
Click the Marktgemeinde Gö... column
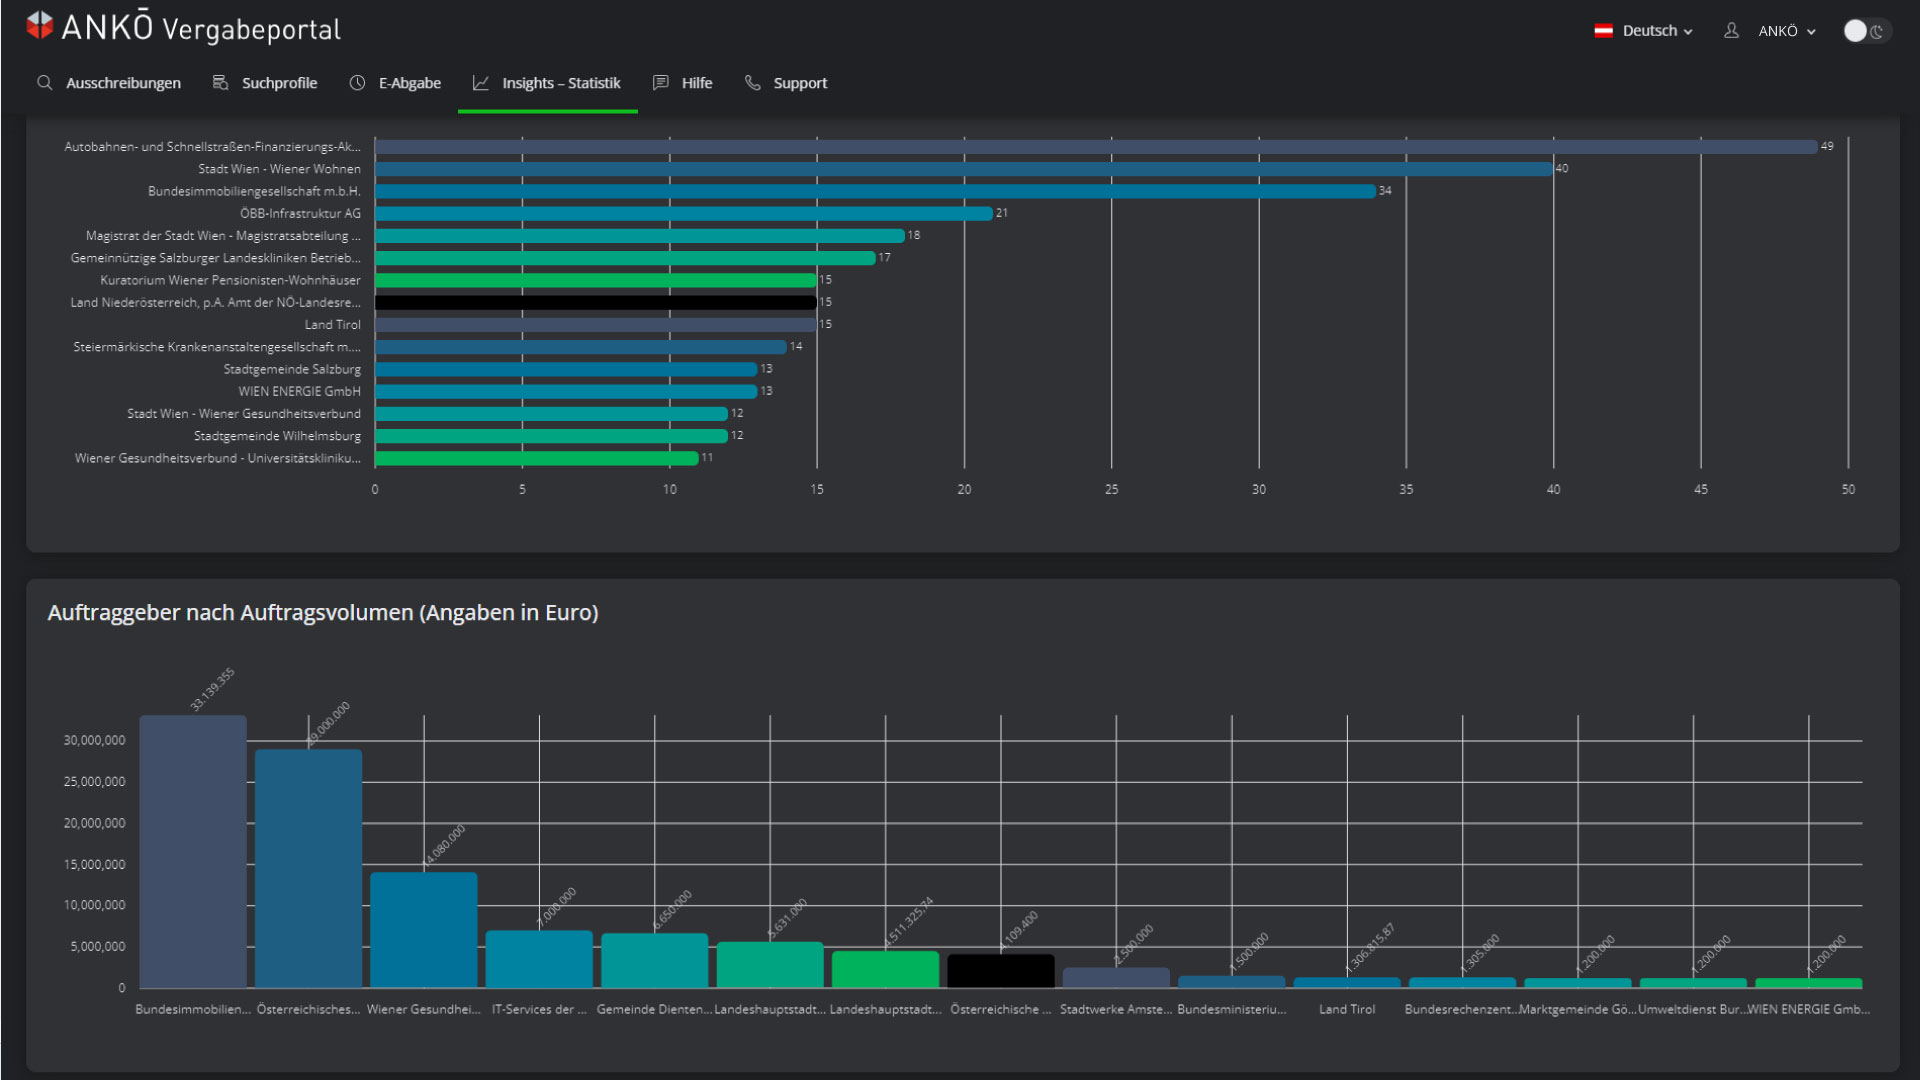[1578, 983]
